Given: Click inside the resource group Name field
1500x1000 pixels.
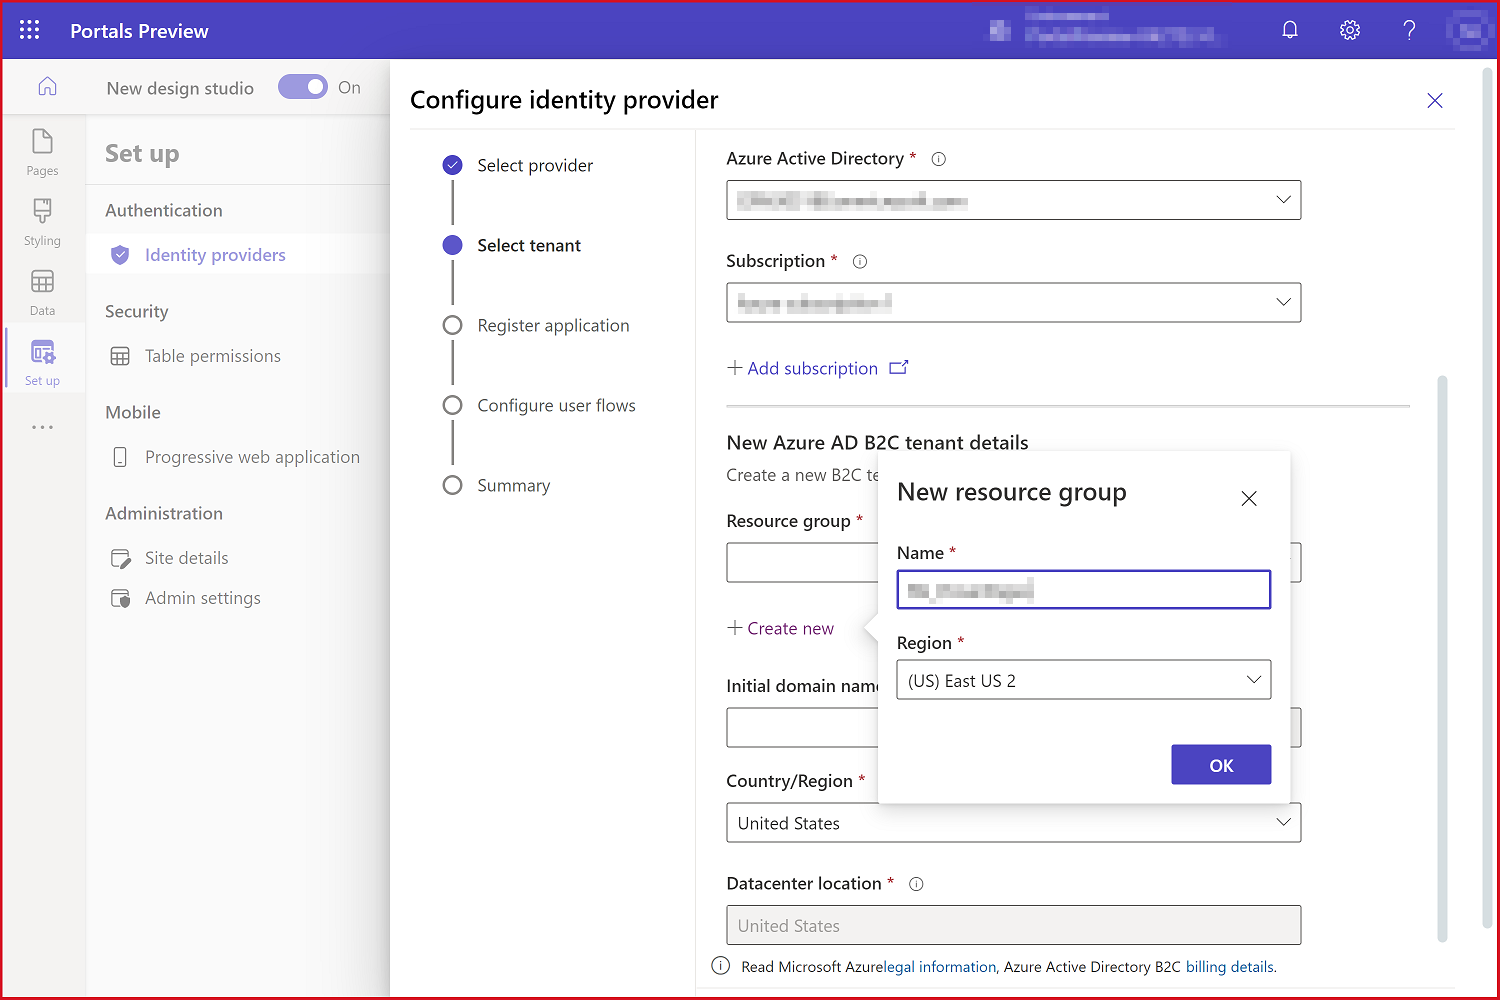Looking at the screenshot, I should pos(1083,589).
